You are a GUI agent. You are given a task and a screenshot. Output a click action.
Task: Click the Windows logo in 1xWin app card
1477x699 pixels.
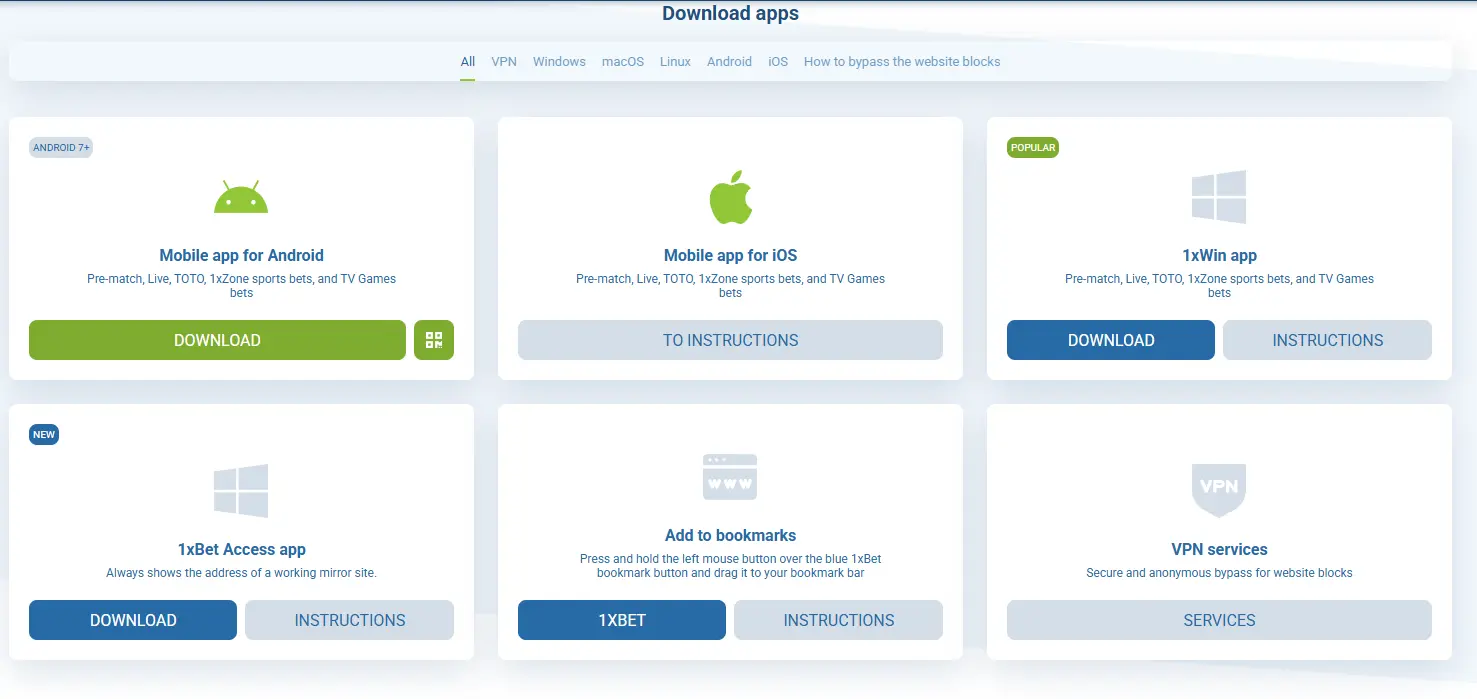[x=1219, y=197]
